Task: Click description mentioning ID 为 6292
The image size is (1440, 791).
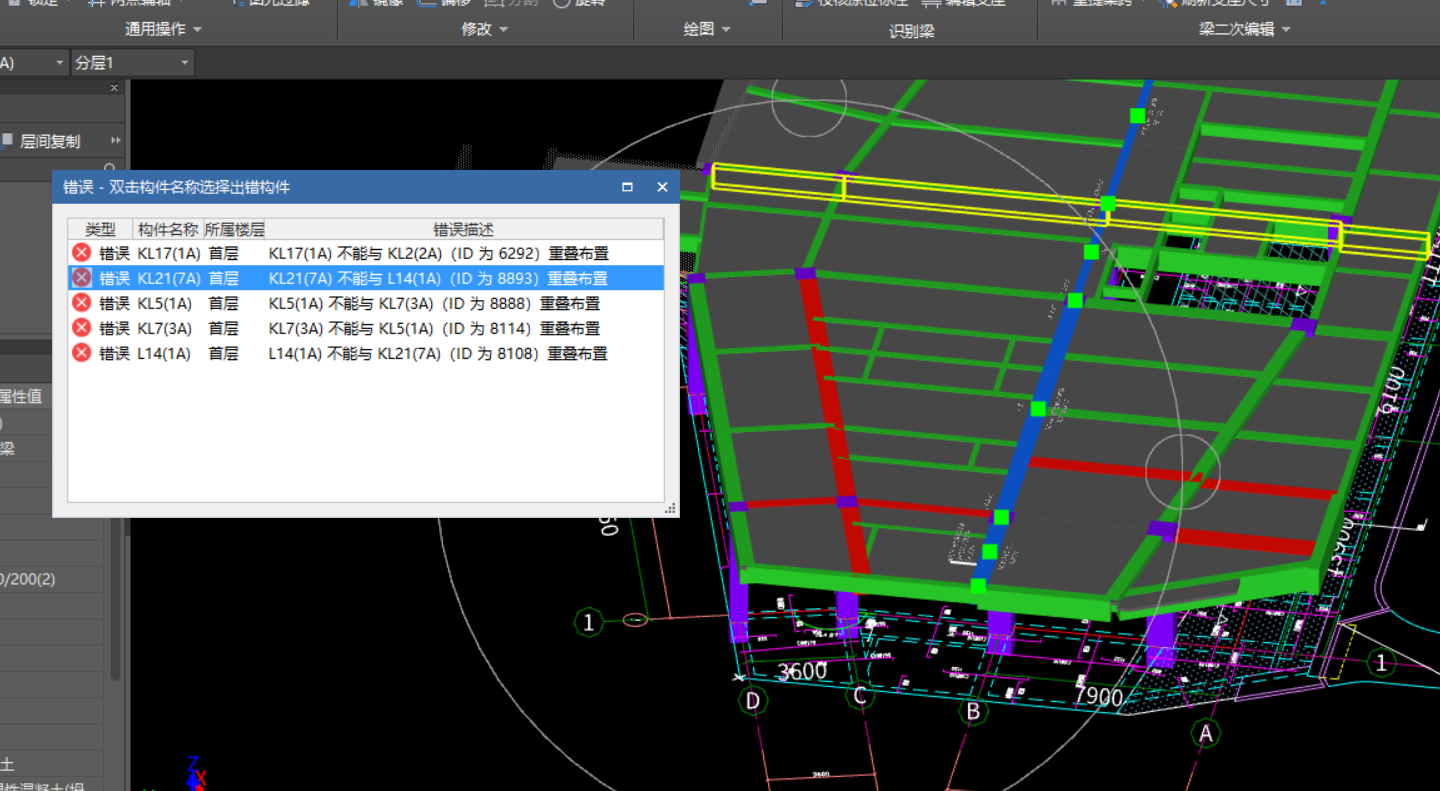Action: pos(438,253)
